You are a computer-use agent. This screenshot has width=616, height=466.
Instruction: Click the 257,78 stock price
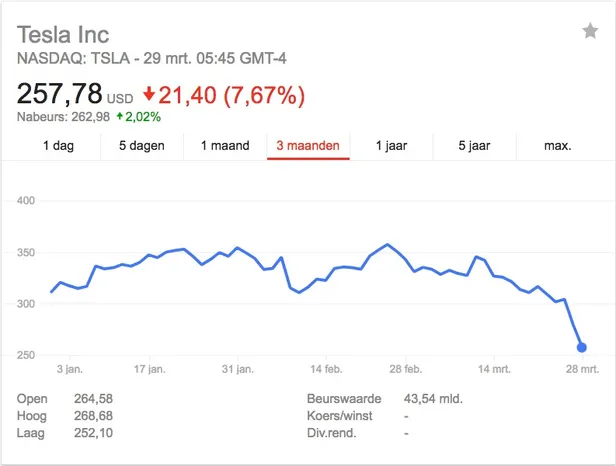(x=59, y=95)
